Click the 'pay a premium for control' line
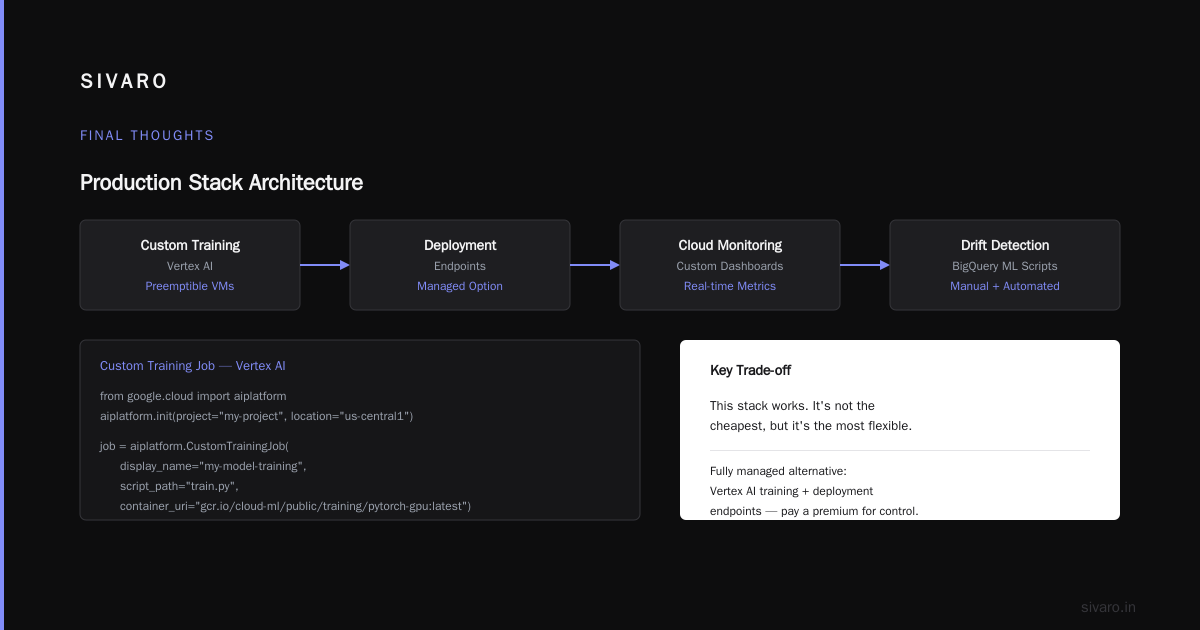The height and width of the screenshot is (630, 1200). [x=814, y=511]
